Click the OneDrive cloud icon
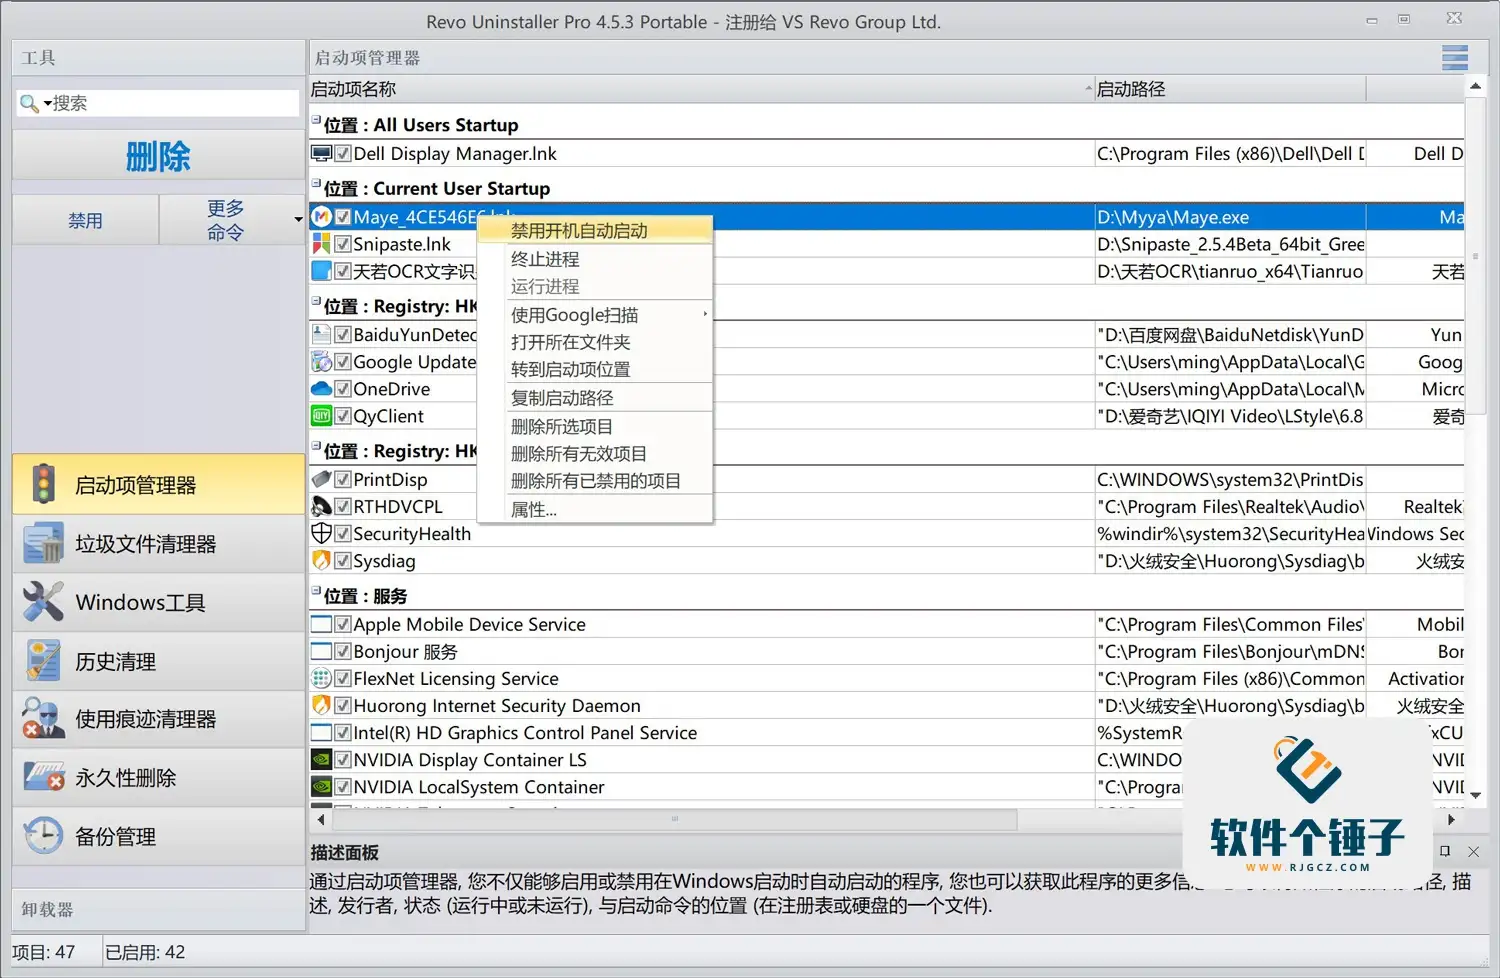 321,388
